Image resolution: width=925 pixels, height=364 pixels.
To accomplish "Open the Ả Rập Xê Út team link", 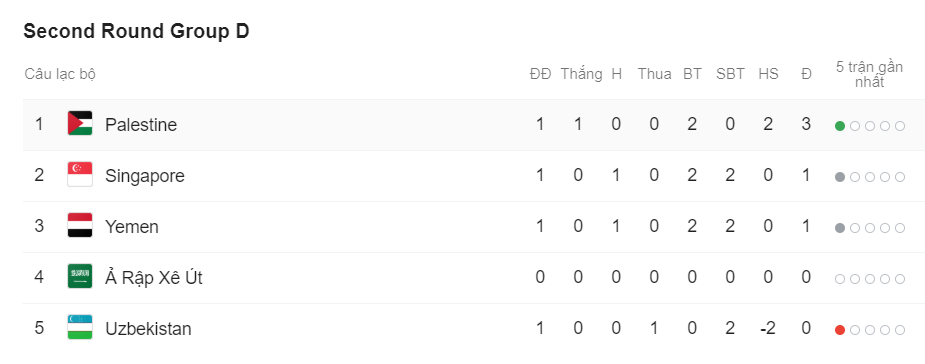I will pyautogui.click(x=153, y=277).
